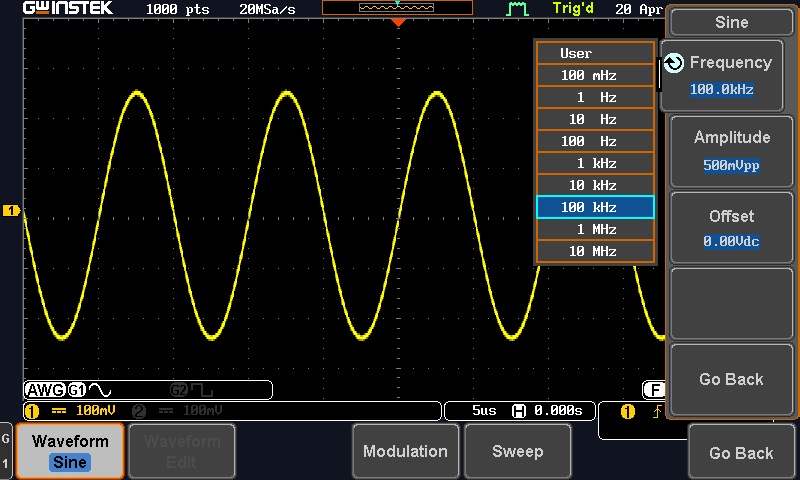The height and width of the screenshot is (480, 800).
Task: Click the memory bar waveform overview
Action: pyautogui.click(x=397, y=8)
